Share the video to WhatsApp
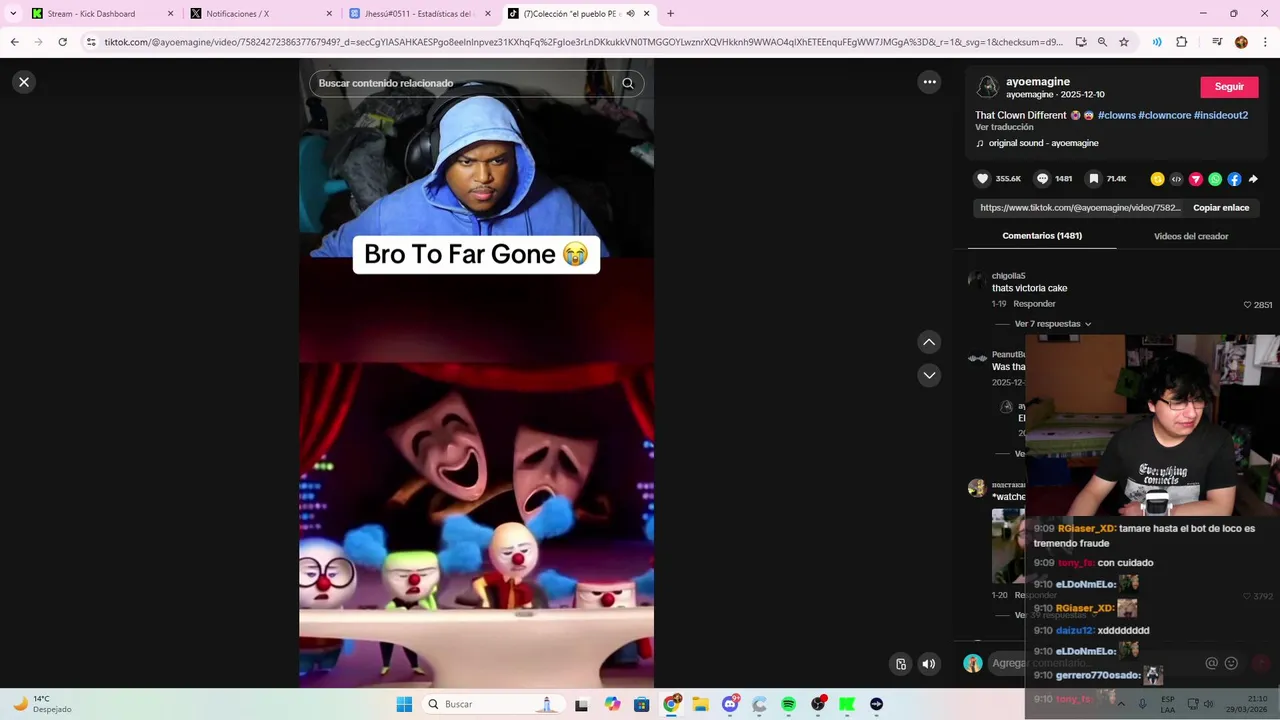 1215,179
